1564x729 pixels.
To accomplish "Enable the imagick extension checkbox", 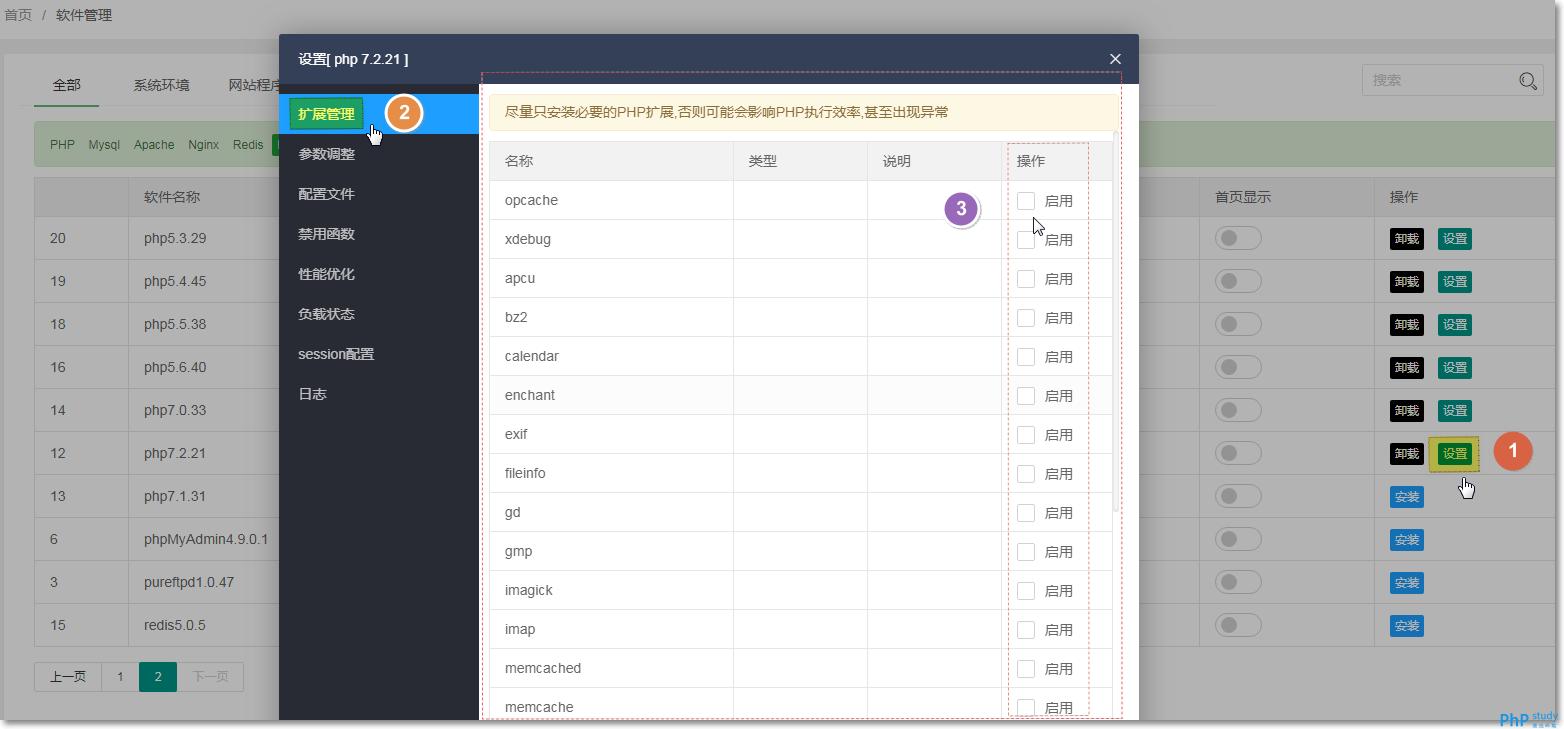I will (1026, 590).
